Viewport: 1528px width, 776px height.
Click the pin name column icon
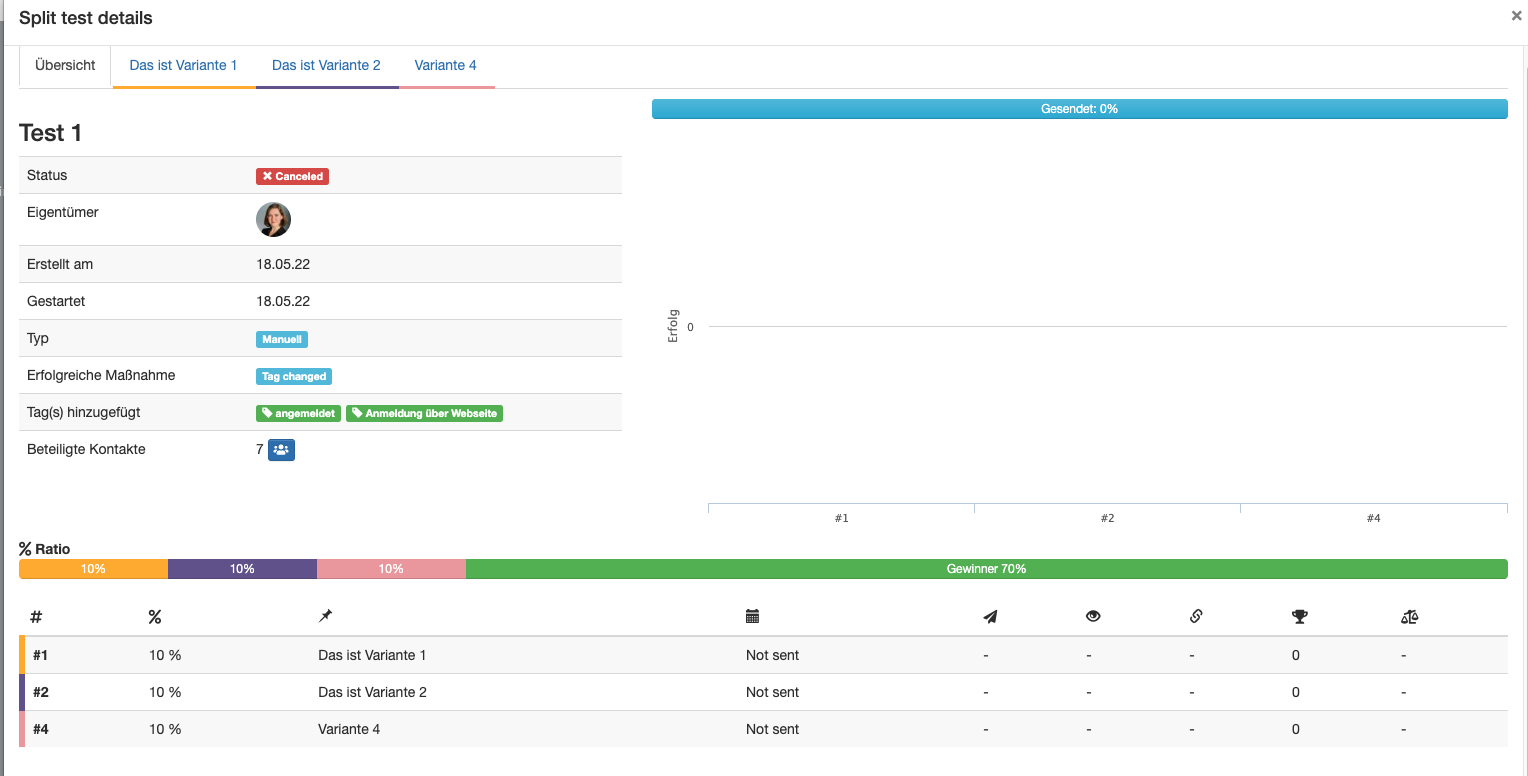point(325,617)
